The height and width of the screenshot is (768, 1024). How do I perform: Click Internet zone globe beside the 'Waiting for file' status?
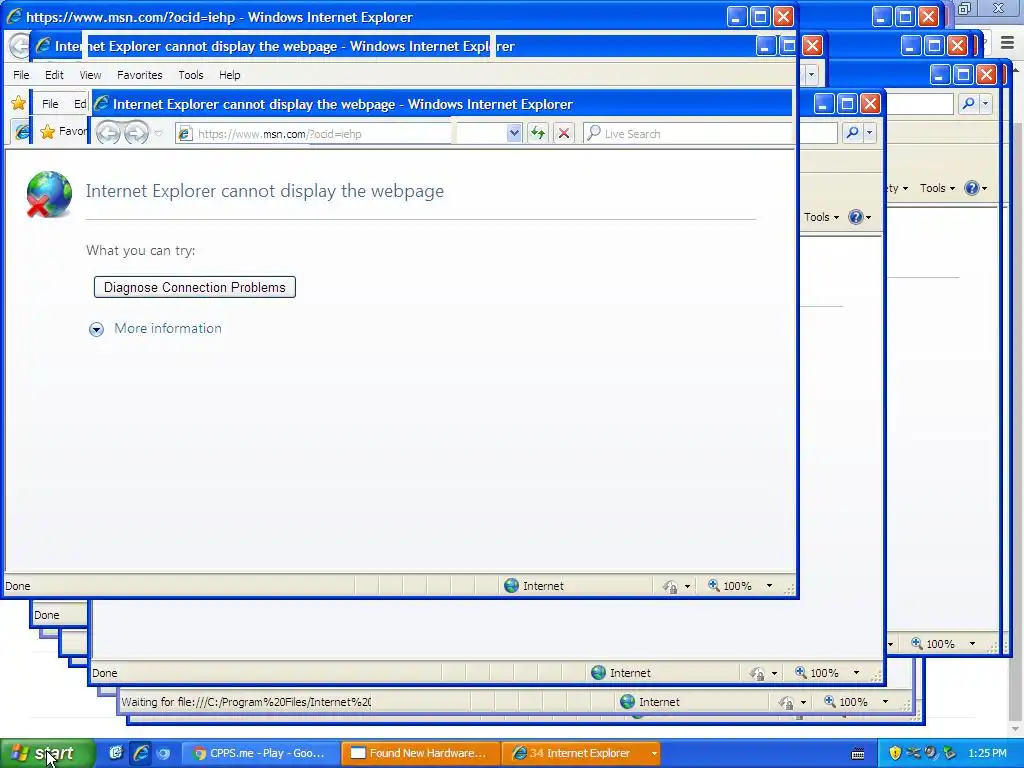pos(628,701)
